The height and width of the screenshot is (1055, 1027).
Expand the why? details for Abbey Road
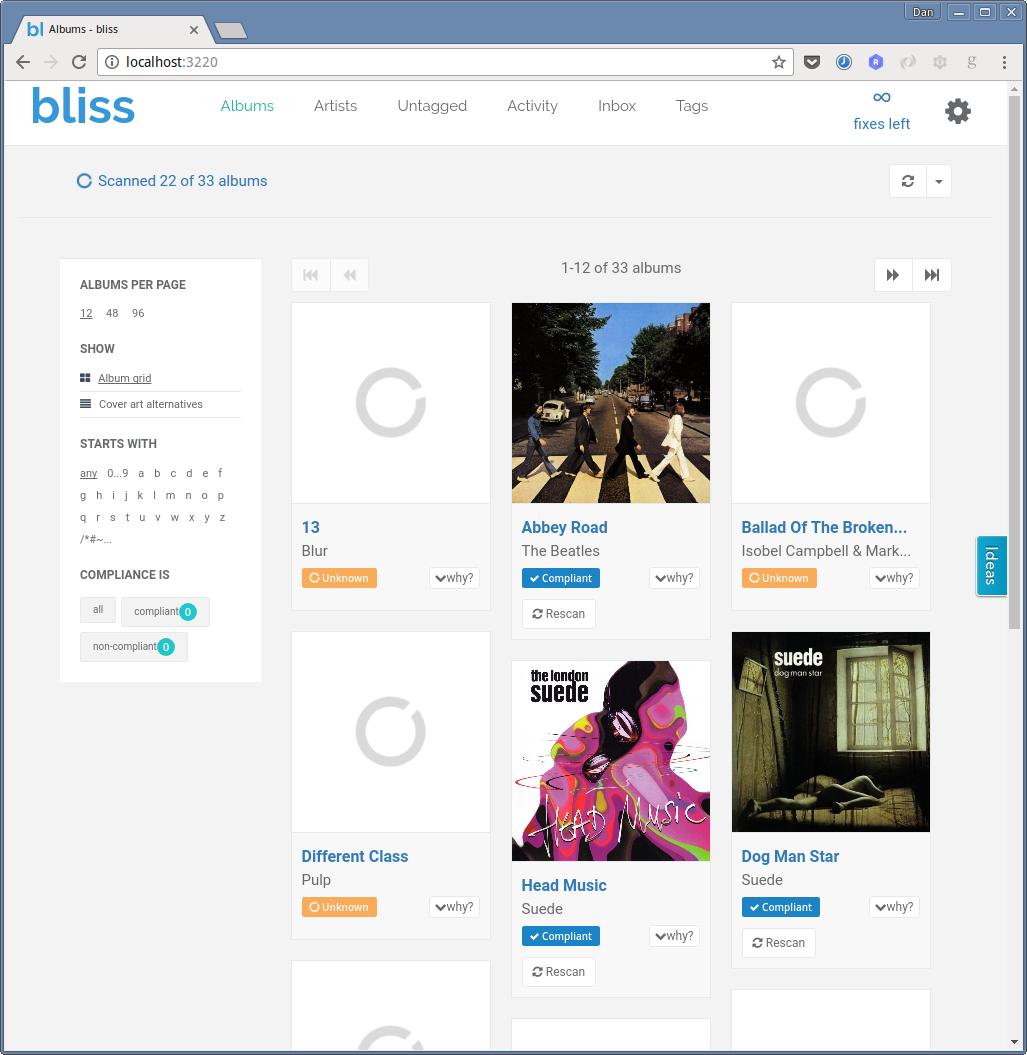coord(674,578)
